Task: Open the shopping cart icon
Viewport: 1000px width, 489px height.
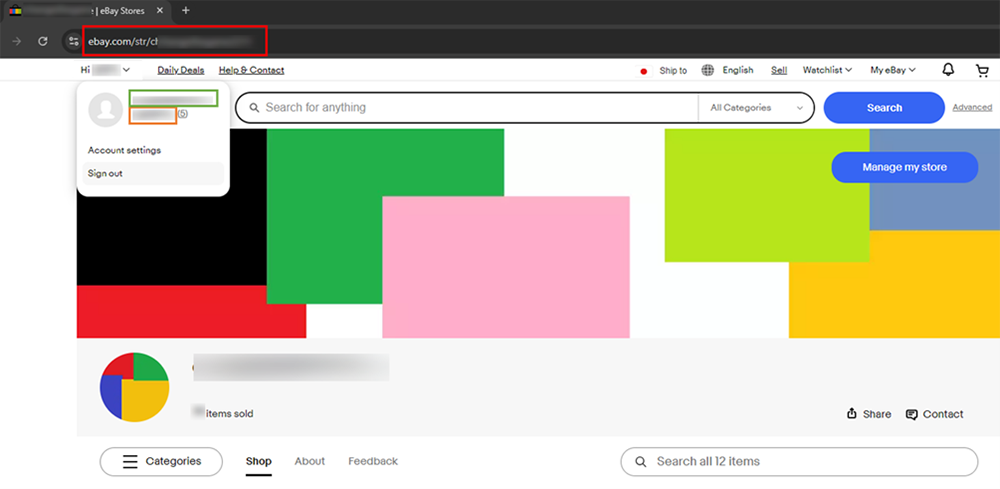Action: click(x=981, y=70)
